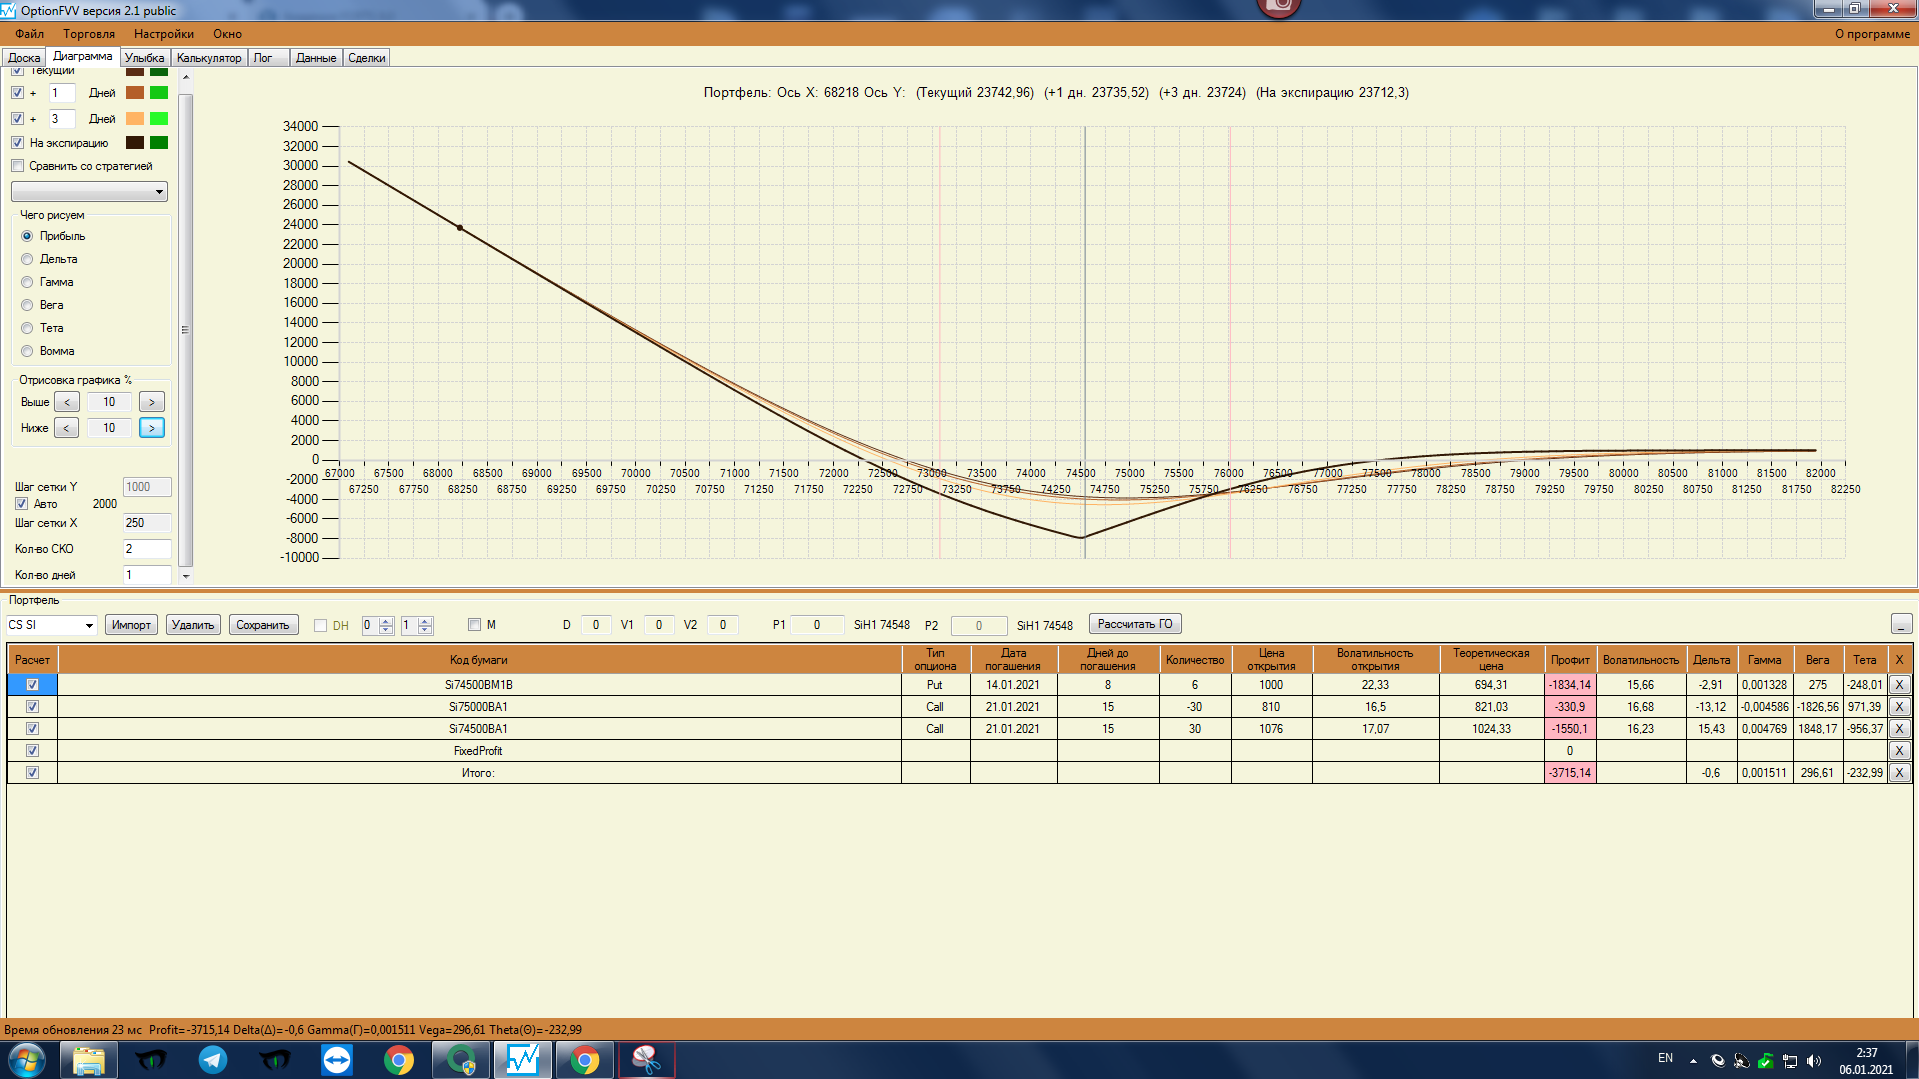Open the Окно menu
Image resolution: width=1919 pixels, height=1079 pixels.
[x=227, y=34]
